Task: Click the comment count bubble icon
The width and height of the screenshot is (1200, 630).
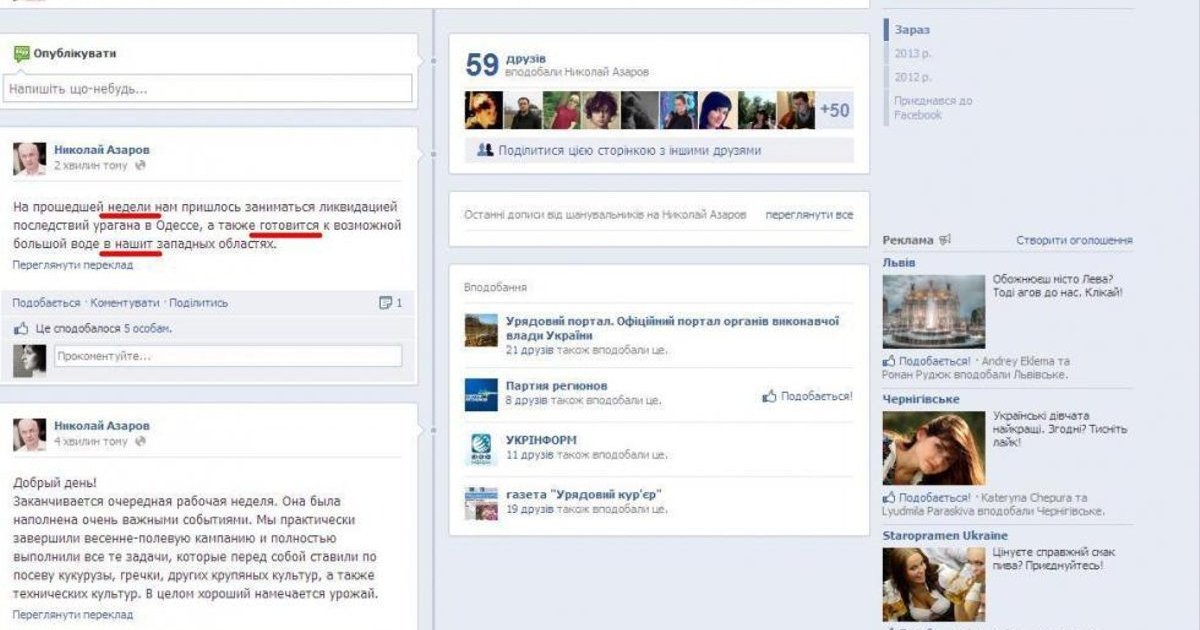Action: pyautogui.click(x=385, y=303)
